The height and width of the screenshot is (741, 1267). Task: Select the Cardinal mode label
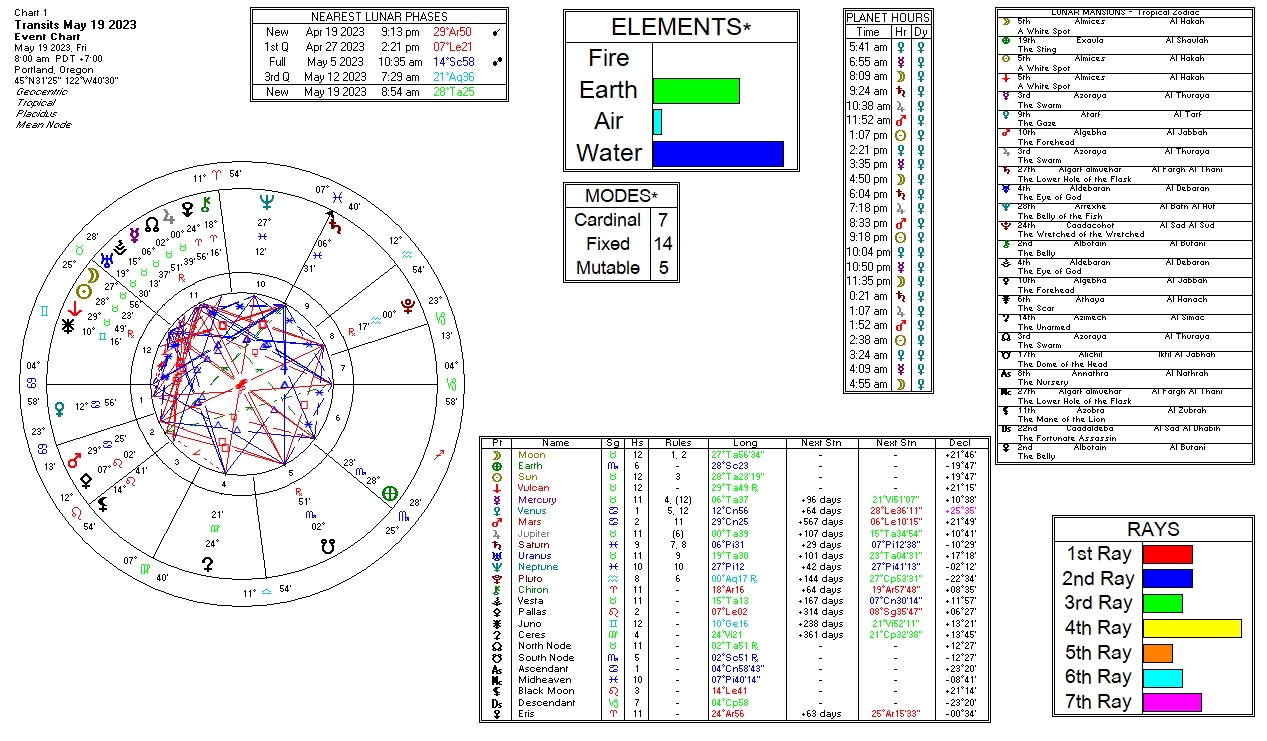608,220
